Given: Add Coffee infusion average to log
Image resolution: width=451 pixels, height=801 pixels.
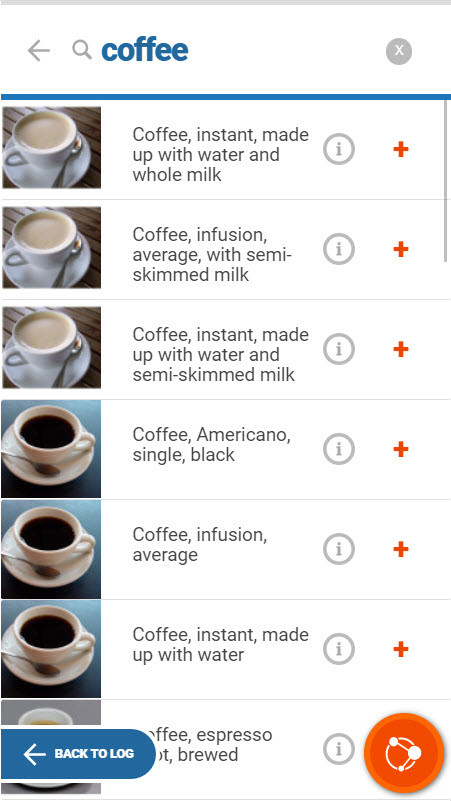Looking at the screenshot, I should (x=401, y=549).
